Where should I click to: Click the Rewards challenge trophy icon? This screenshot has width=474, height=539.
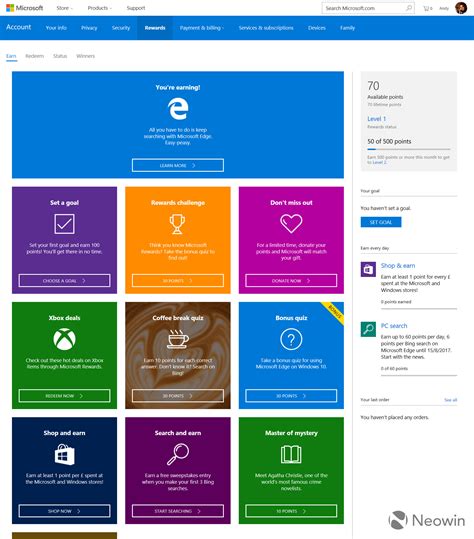[x=177, y=224]
